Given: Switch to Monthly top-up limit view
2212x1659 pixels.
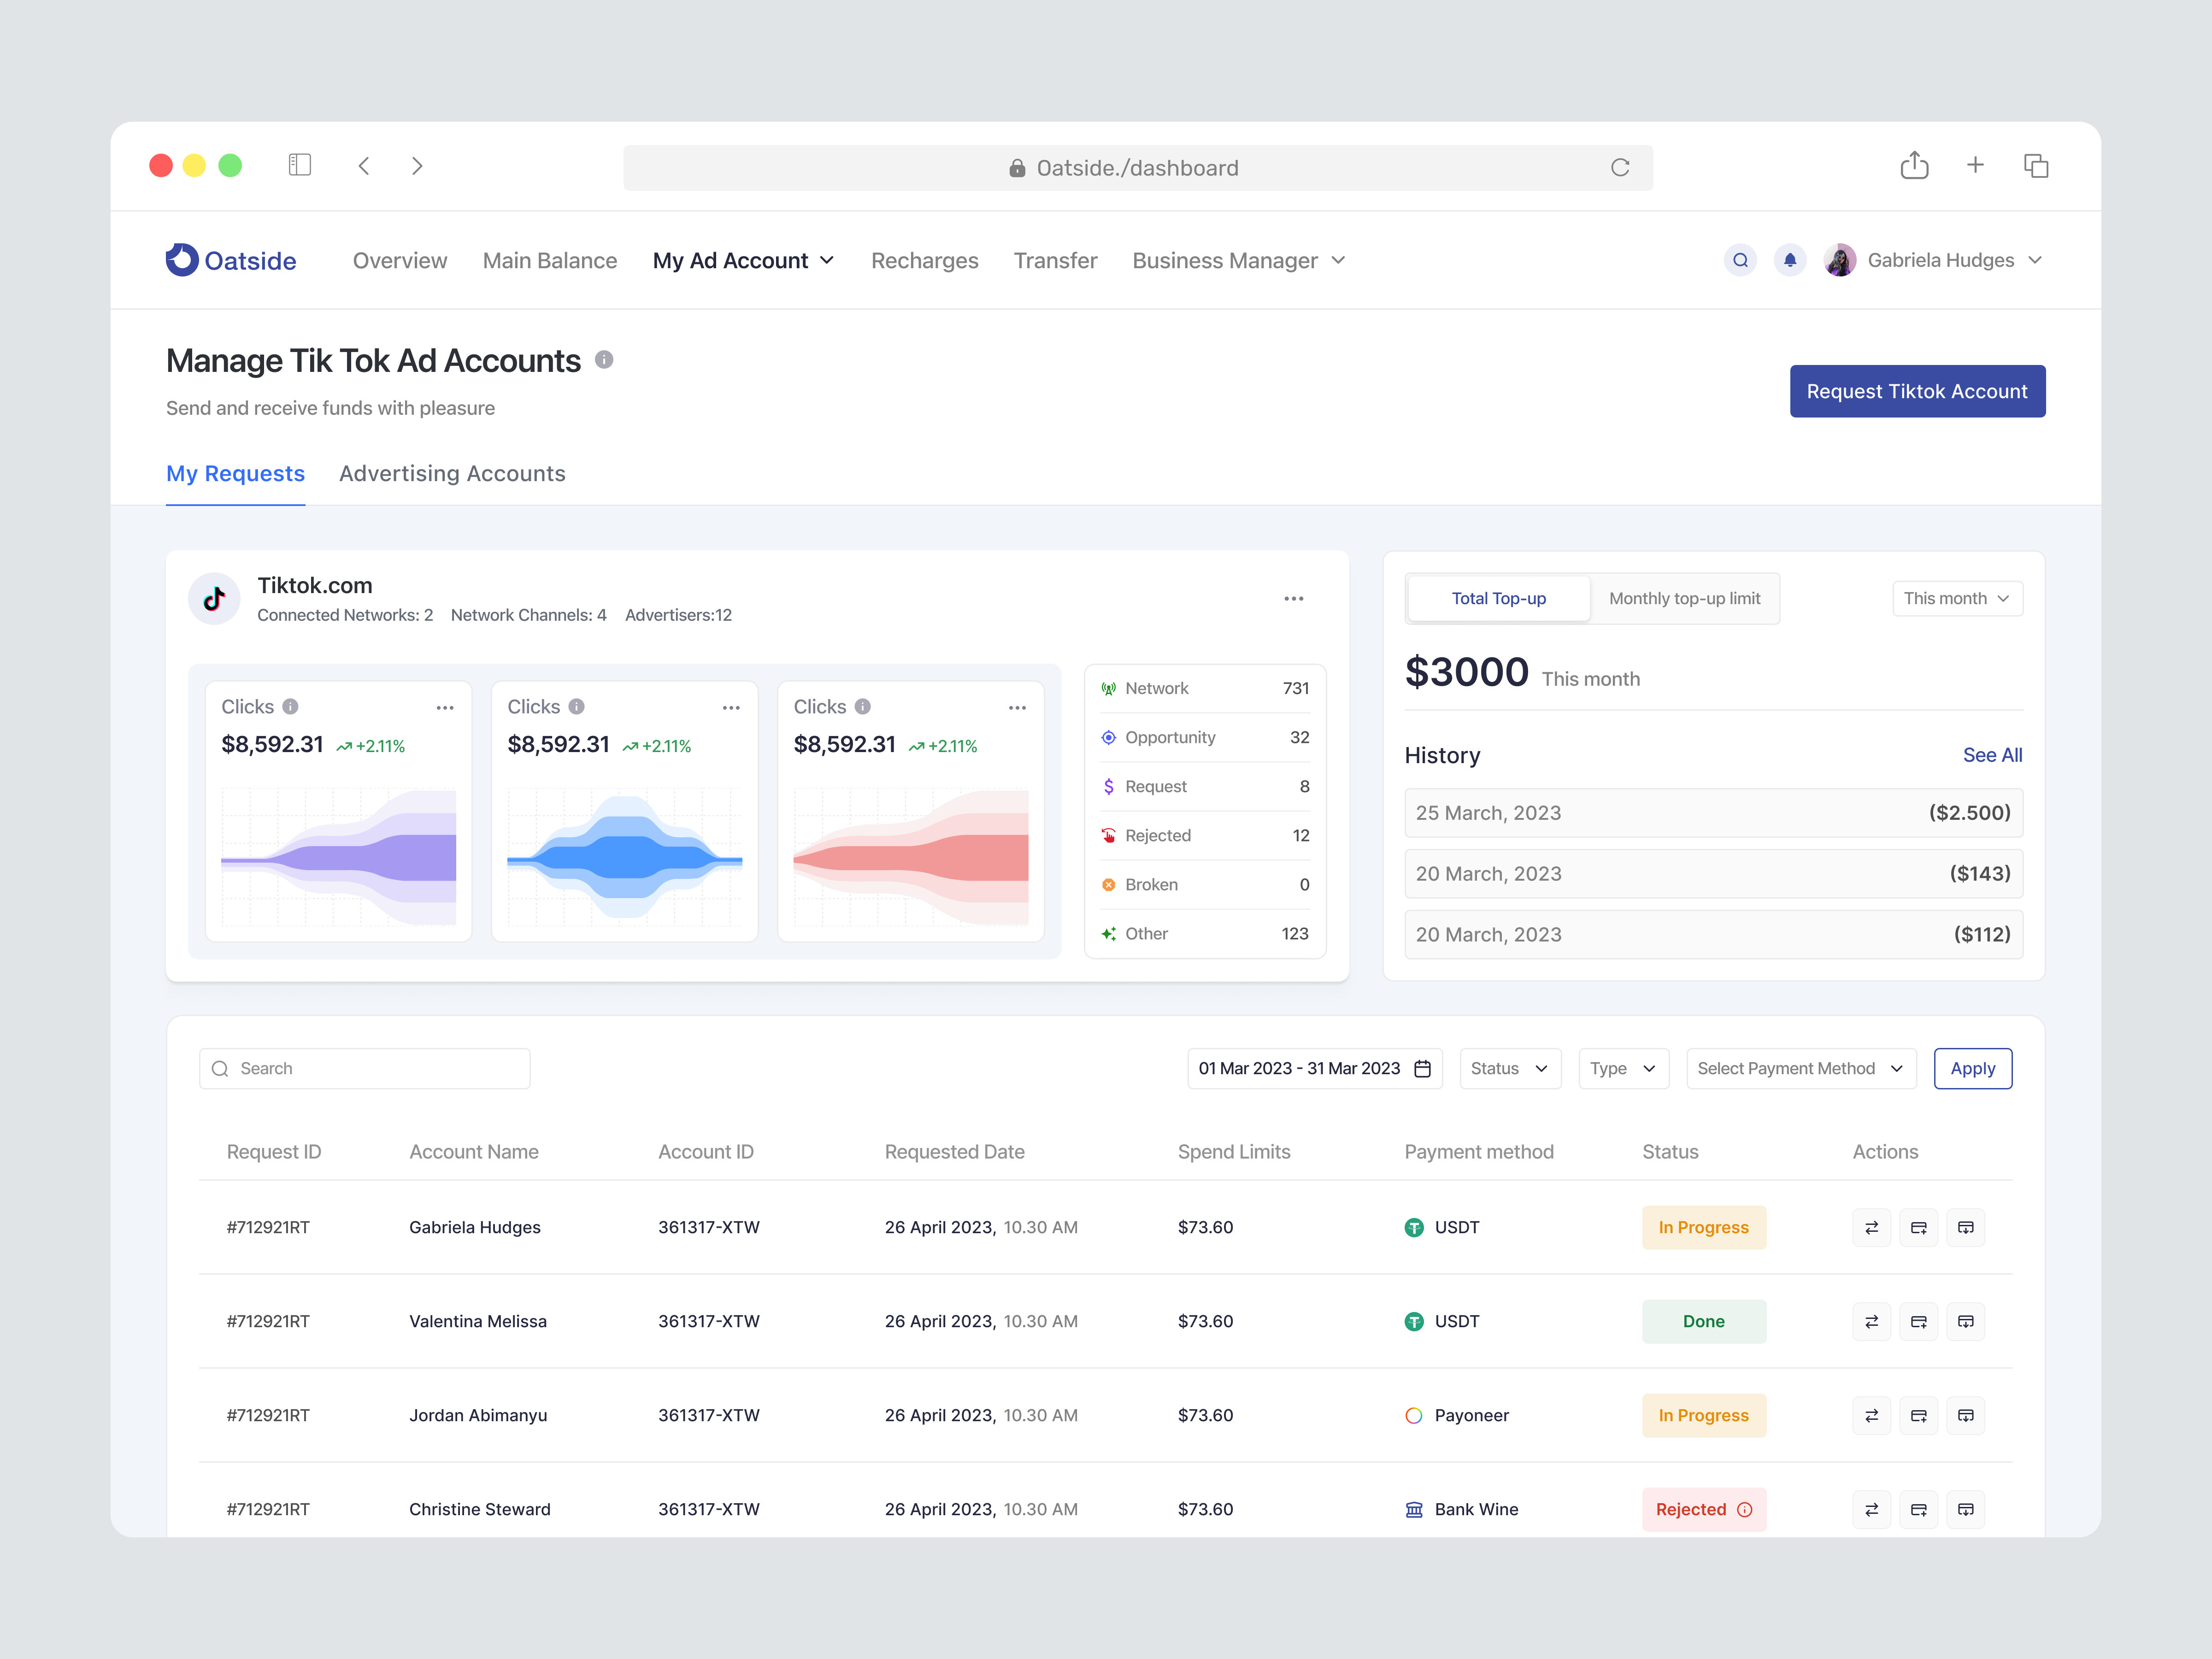Looking at the screenshot, I should click(1685, 598).
